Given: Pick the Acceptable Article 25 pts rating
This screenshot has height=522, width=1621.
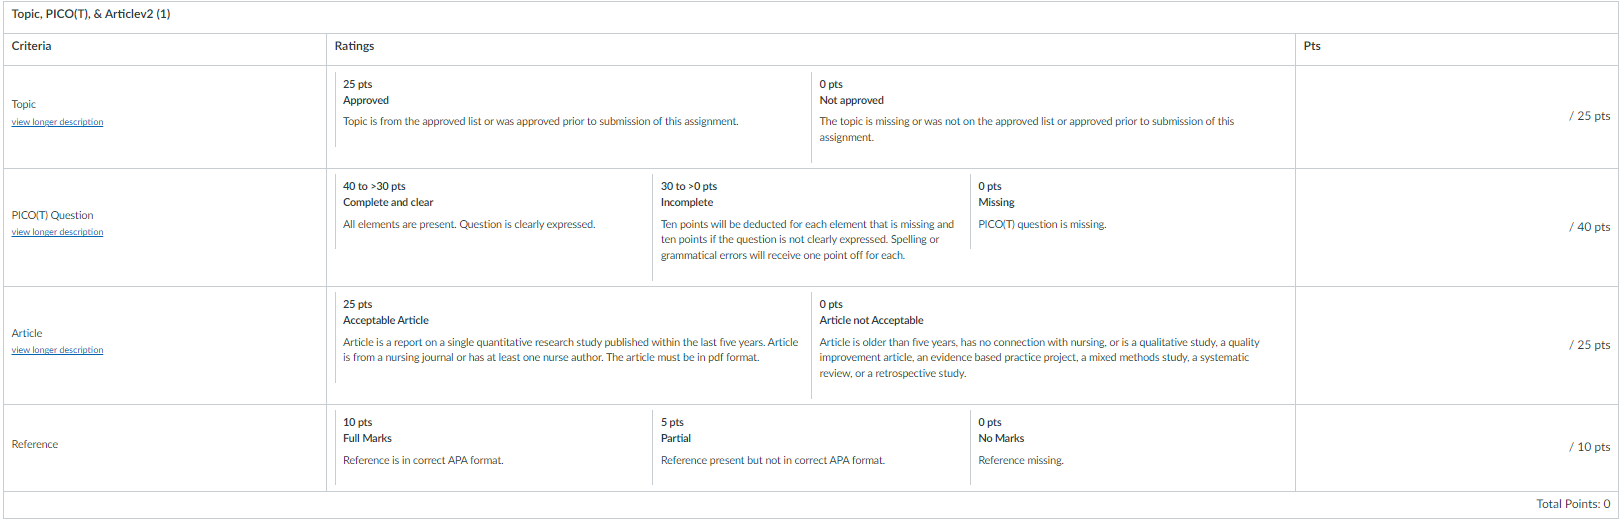Looking at the screenshot, I should [573, 345].
